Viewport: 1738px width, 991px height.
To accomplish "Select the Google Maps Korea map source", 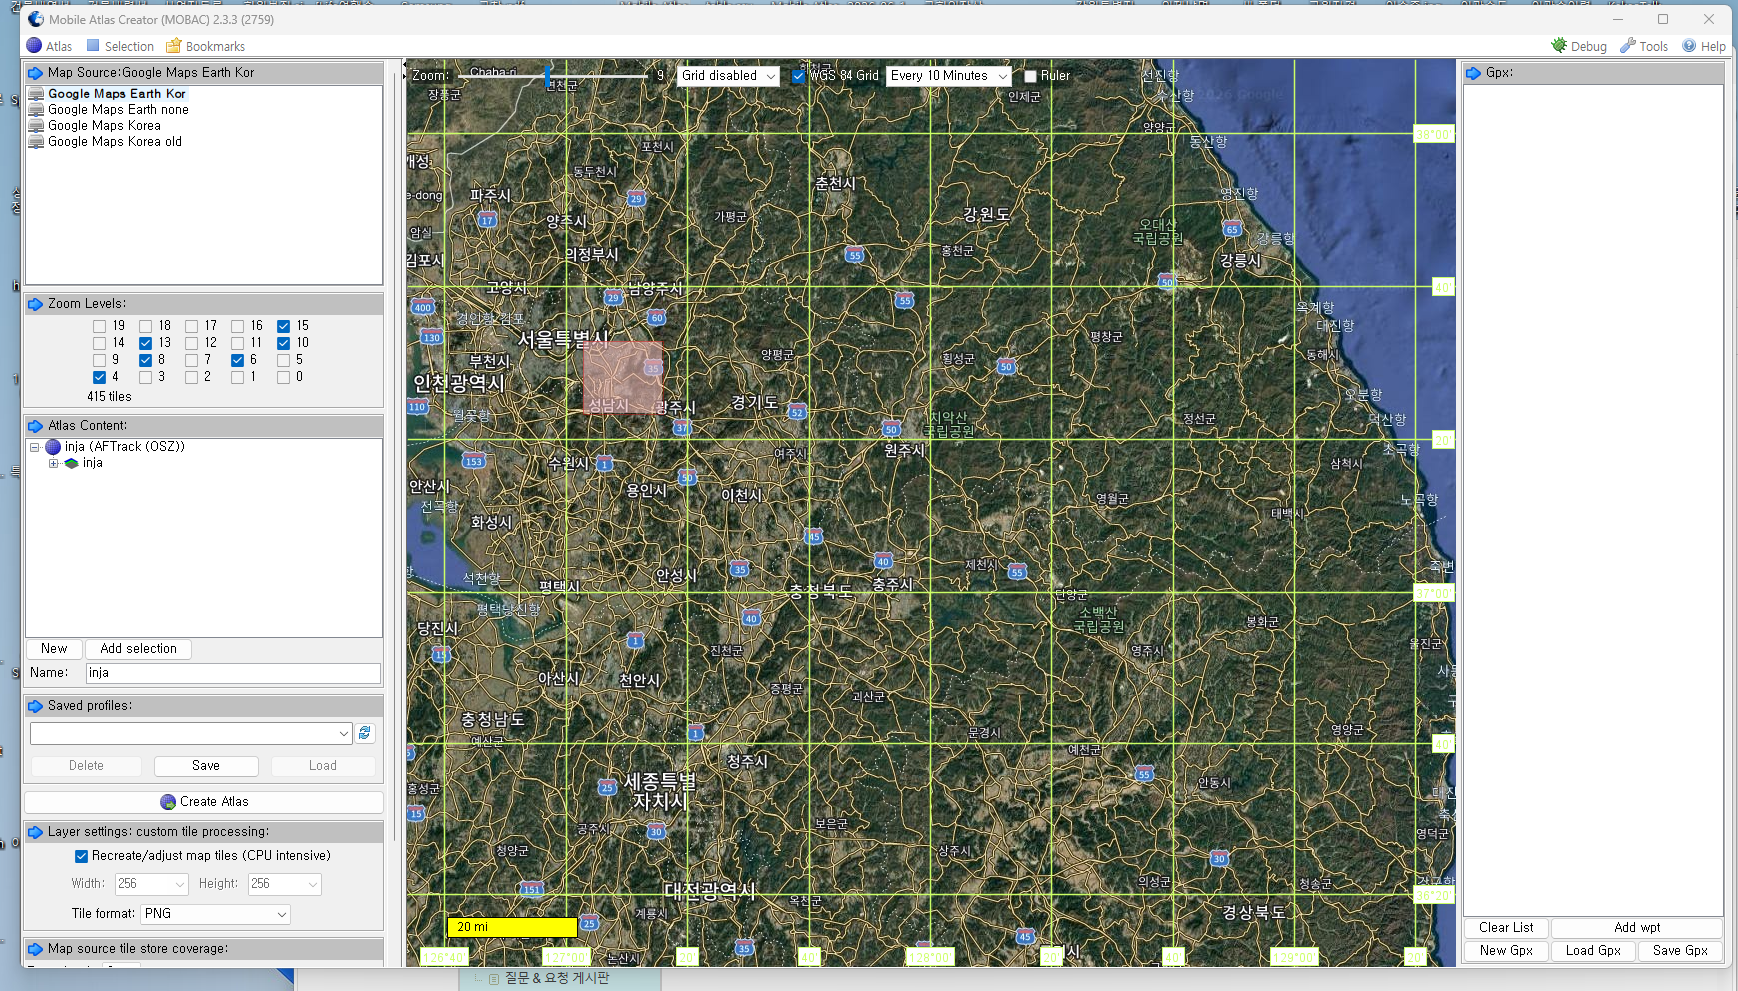I will [x=104, y=126].
